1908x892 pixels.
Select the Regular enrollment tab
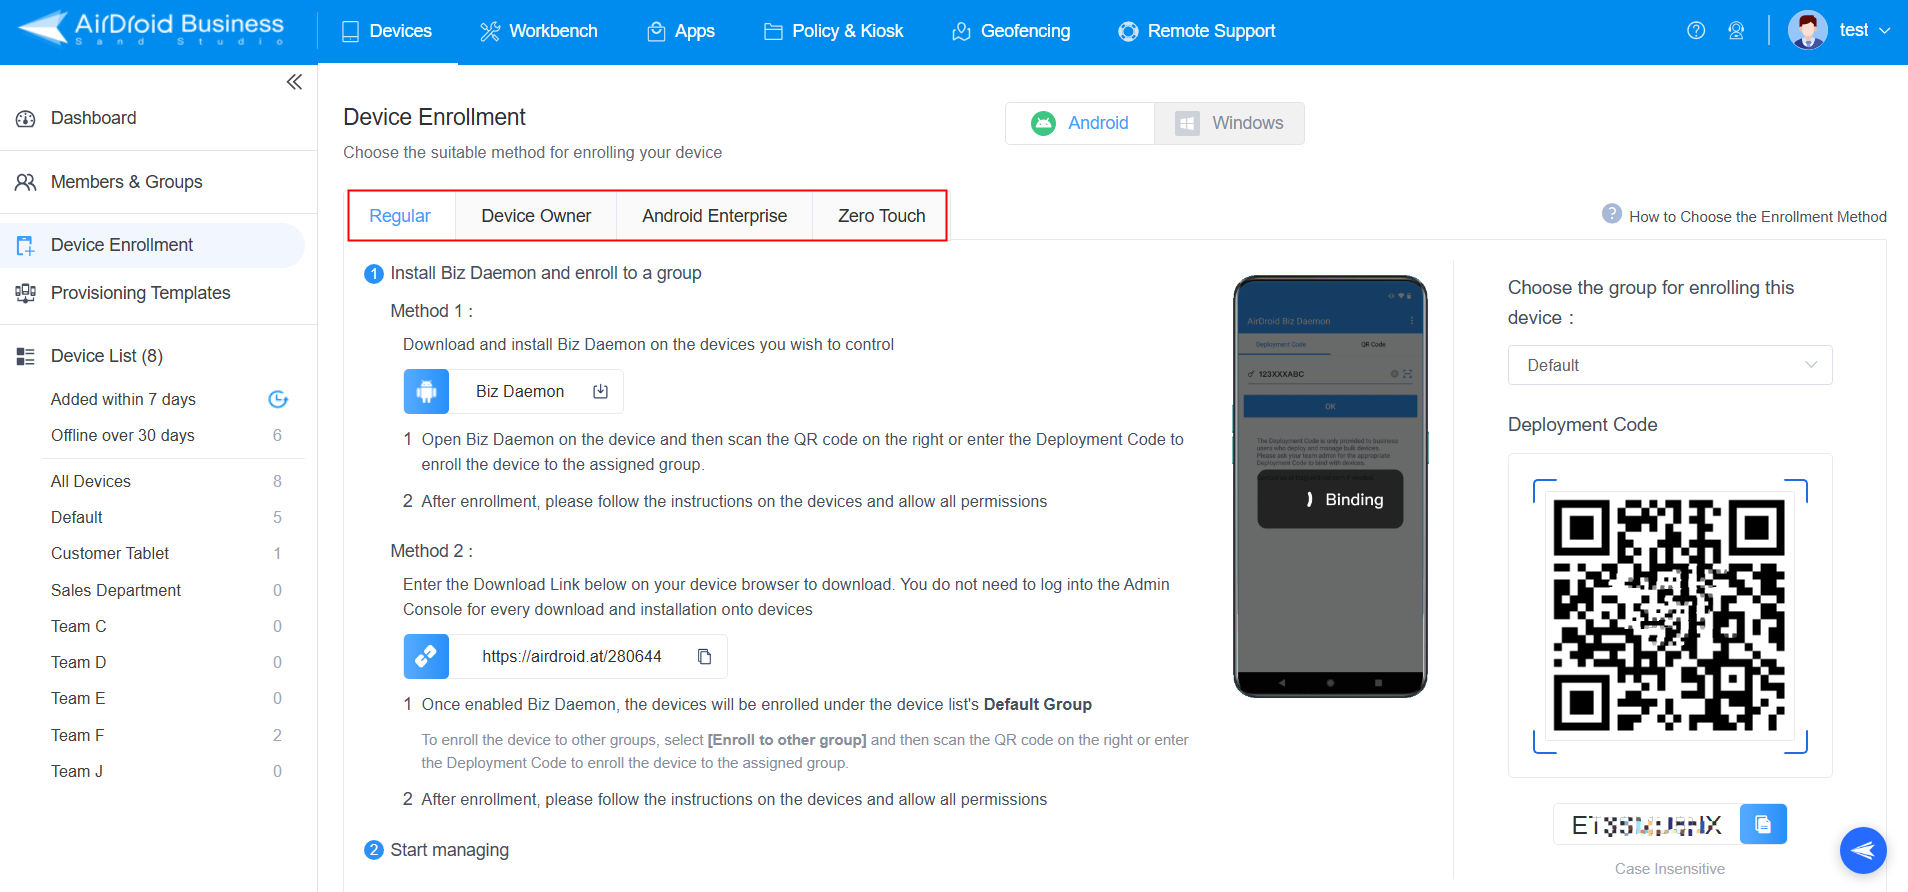(400, 216)
